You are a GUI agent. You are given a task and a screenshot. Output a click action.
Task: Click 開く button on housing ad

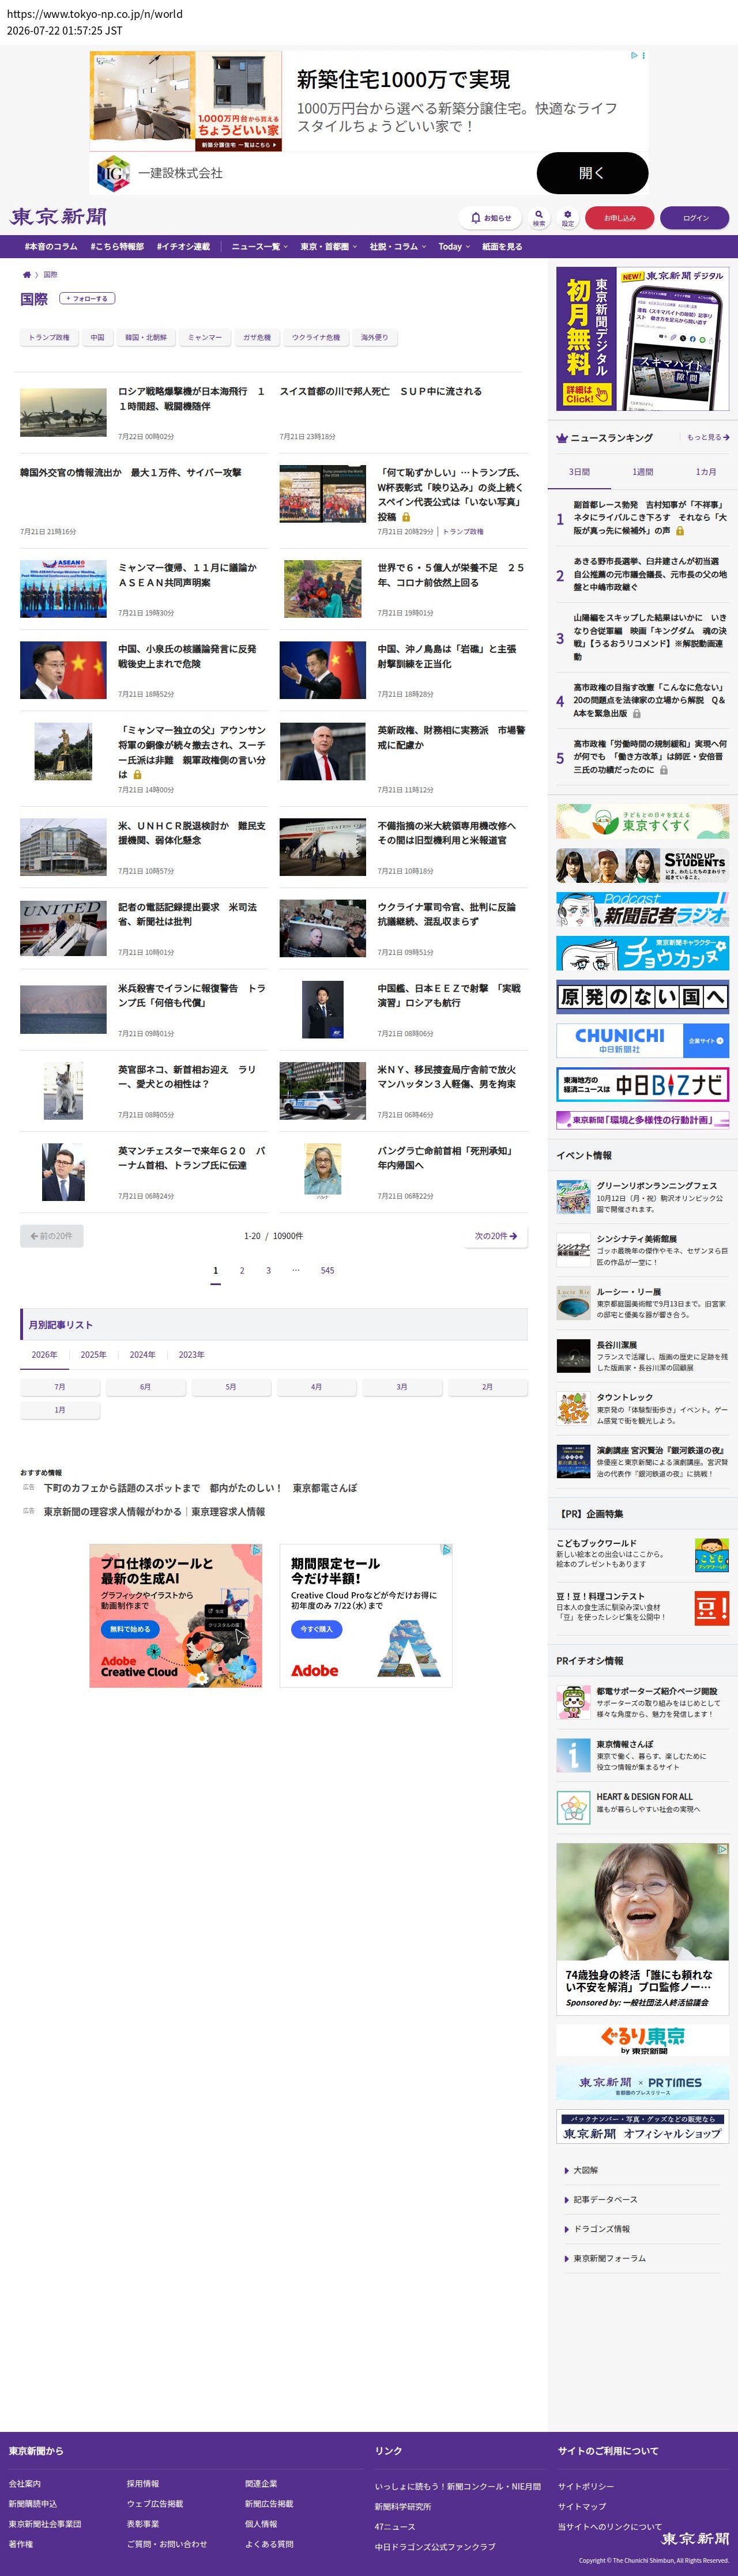[592, 173]
